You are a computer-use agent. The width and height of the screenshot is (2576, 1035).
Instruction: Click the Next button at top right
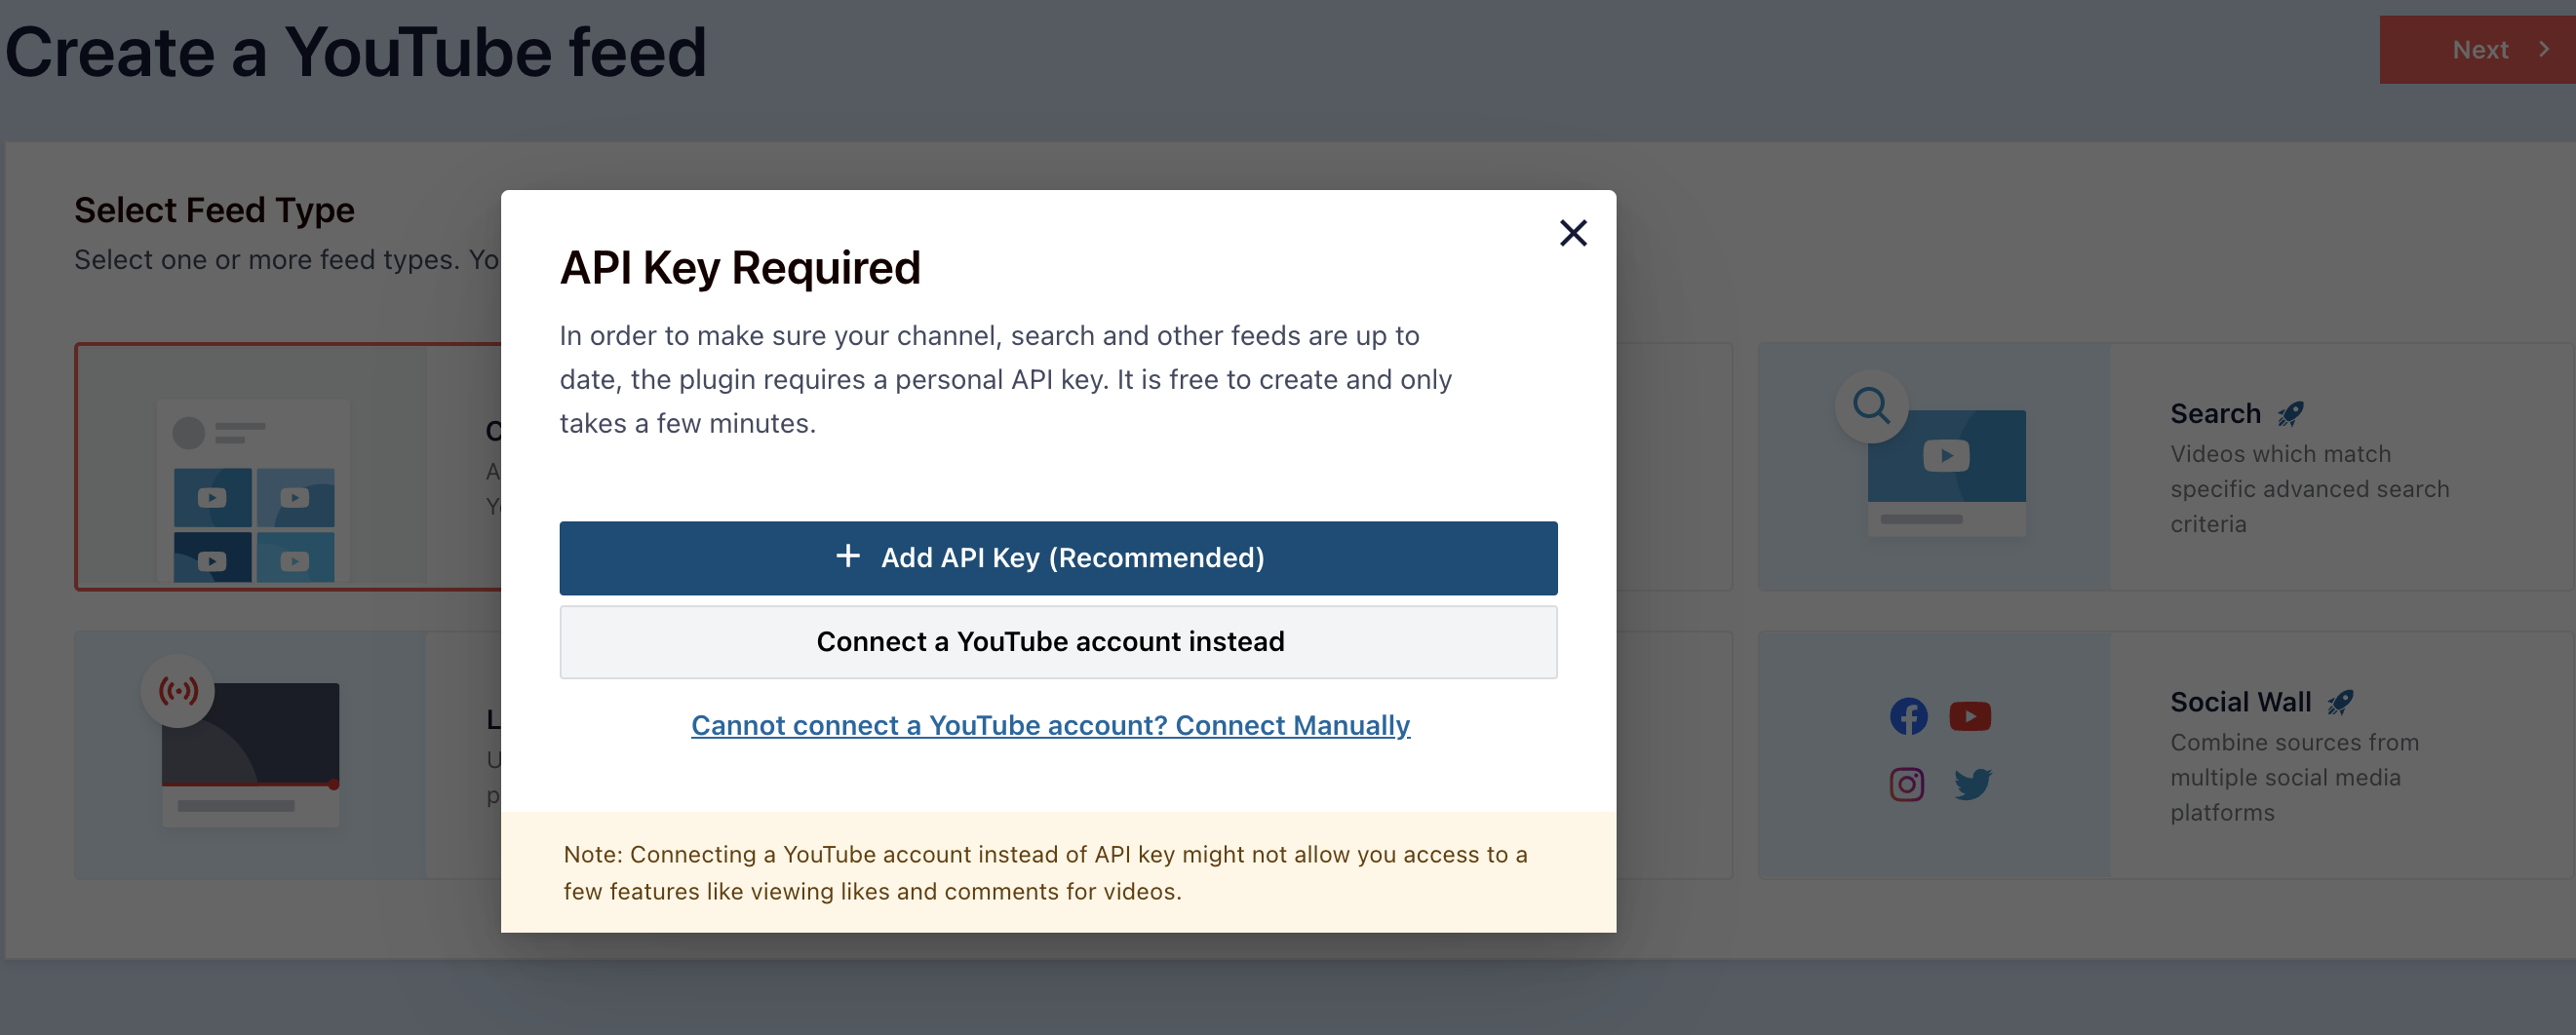click(x=2477, y=50)
